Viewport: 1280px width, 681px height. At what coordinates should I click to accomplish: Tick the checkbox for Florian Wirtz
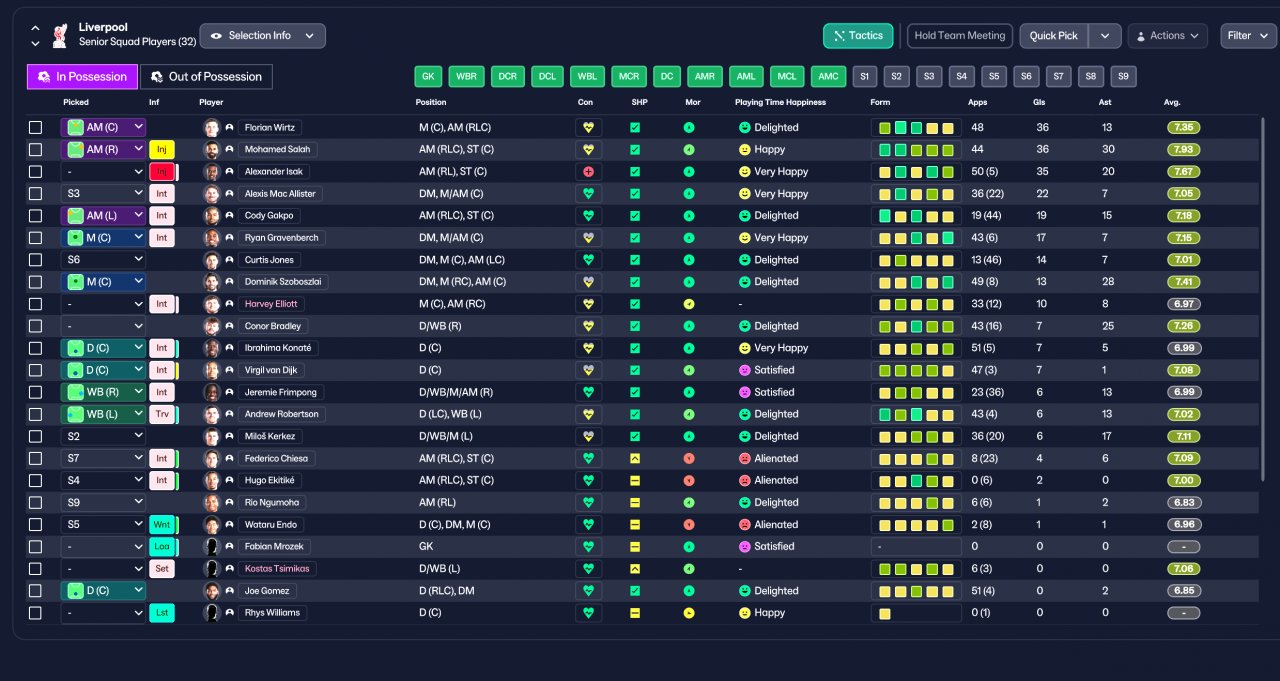point(36,128)
